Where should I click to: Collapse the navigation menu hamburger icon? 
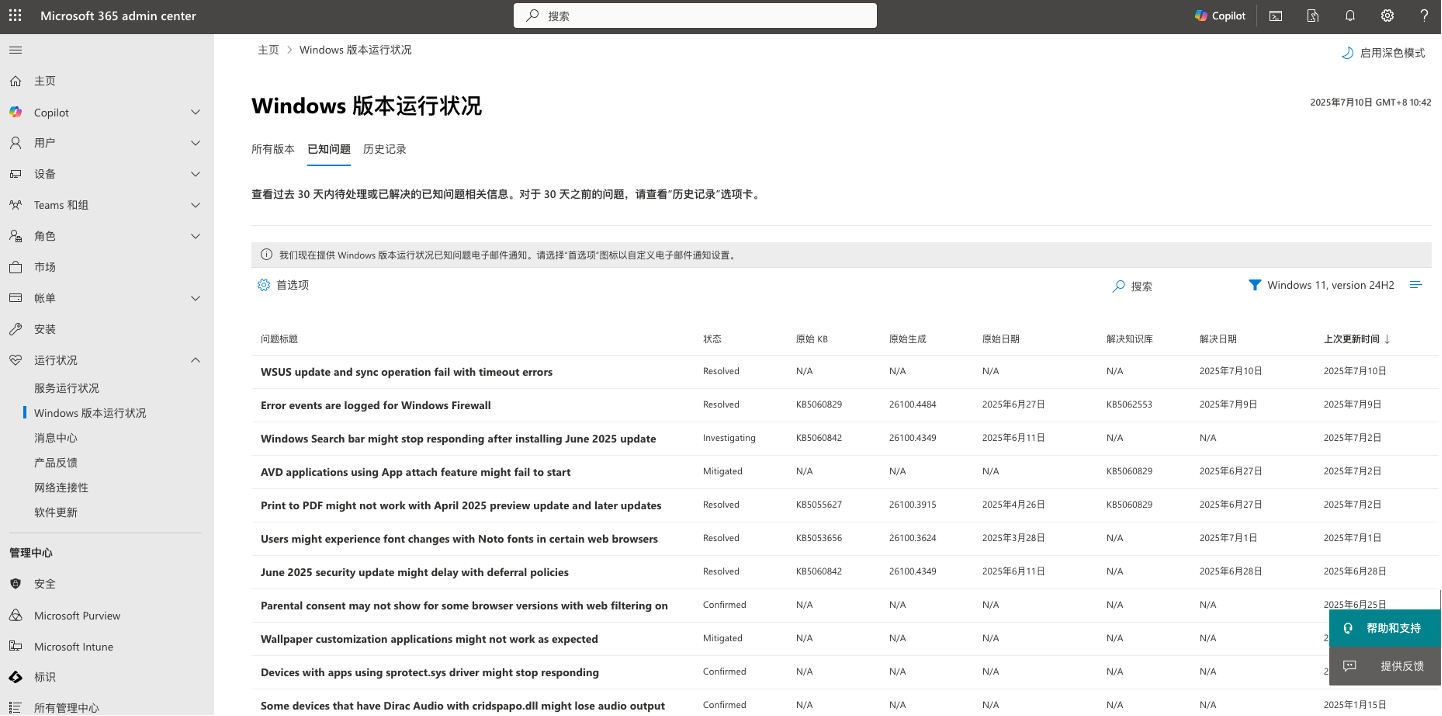tap(15, 50)
